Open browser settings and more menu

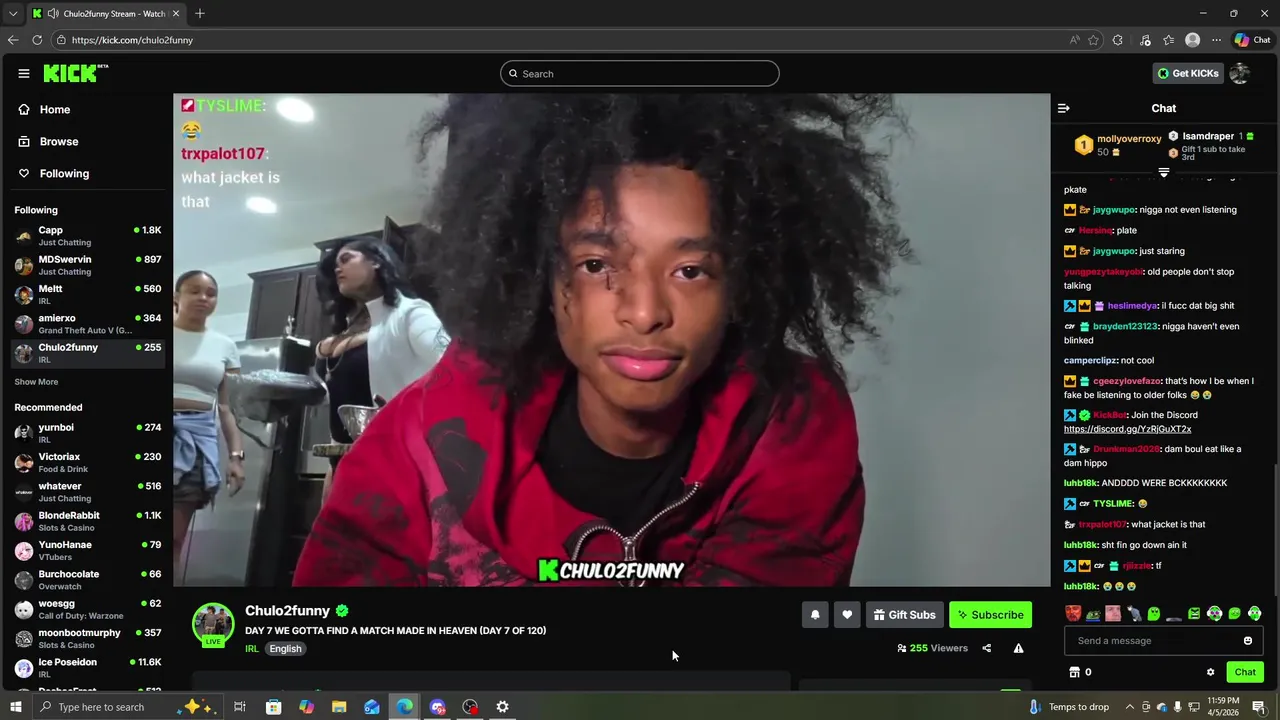[x=1216, y=40]
